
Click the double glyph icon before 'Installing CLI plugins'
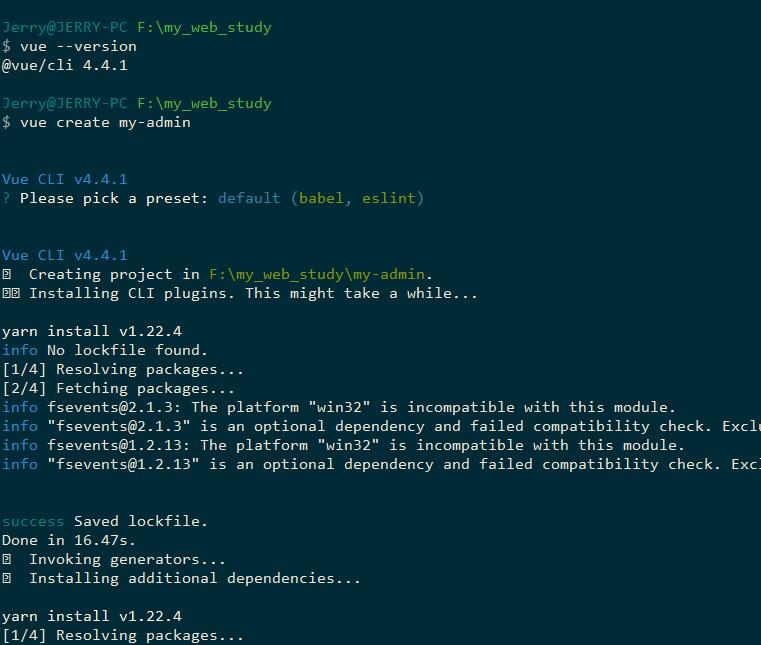point(11,294)
